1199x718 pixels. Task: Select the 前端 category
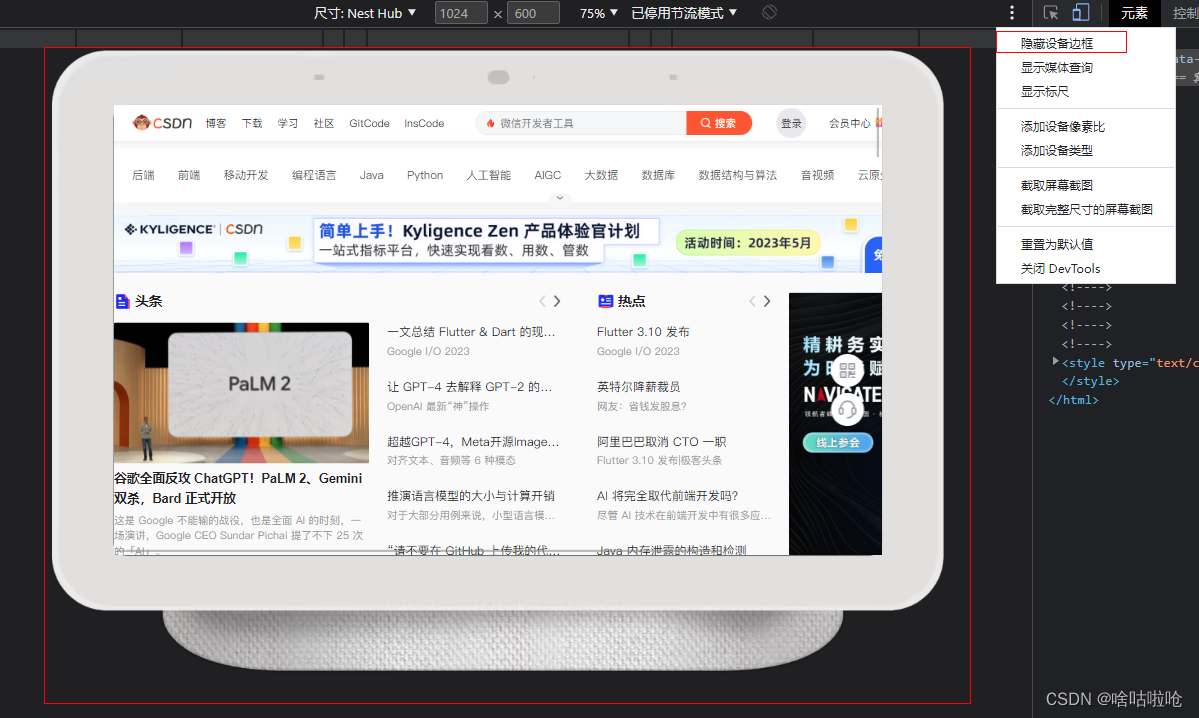click(x=189, y=175)
